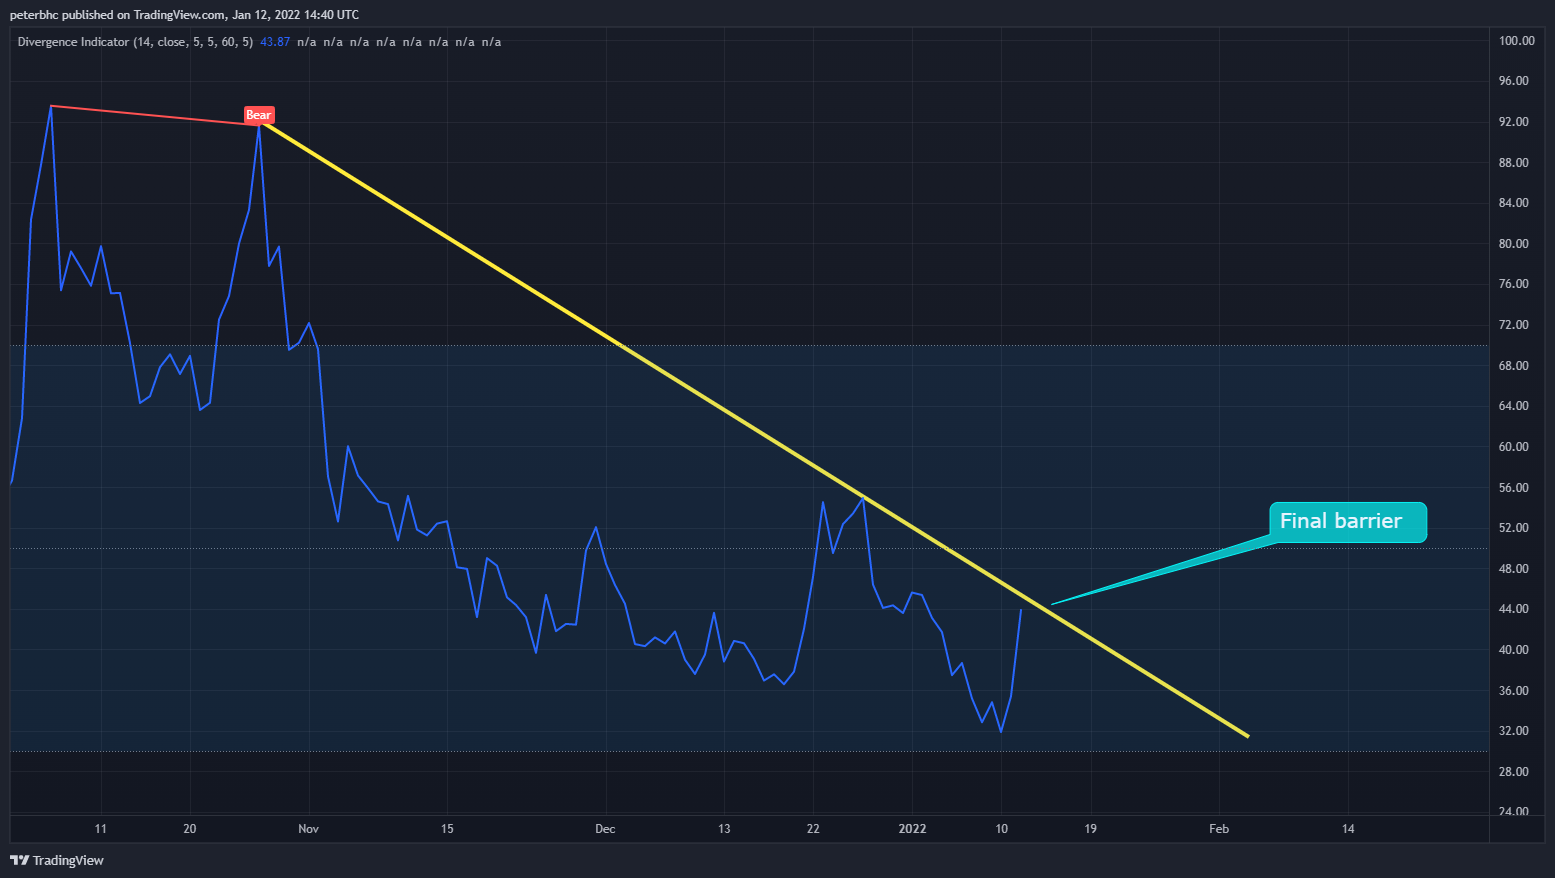The height and width of the screenshot is (878, 1555).
Task: Click the 44.00 price scale label
Action: [x=1513, y=609]
